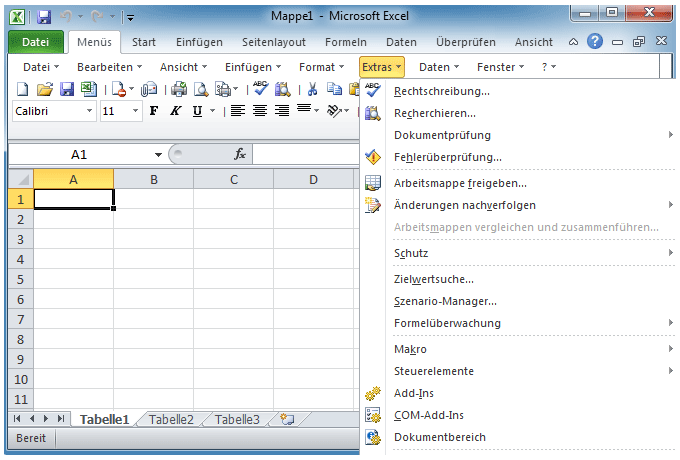The width and height of the screenshot is (680, 460).
Task: Open the classic Bearbeiten menu dropdown
Action: [x=109, y=67]
